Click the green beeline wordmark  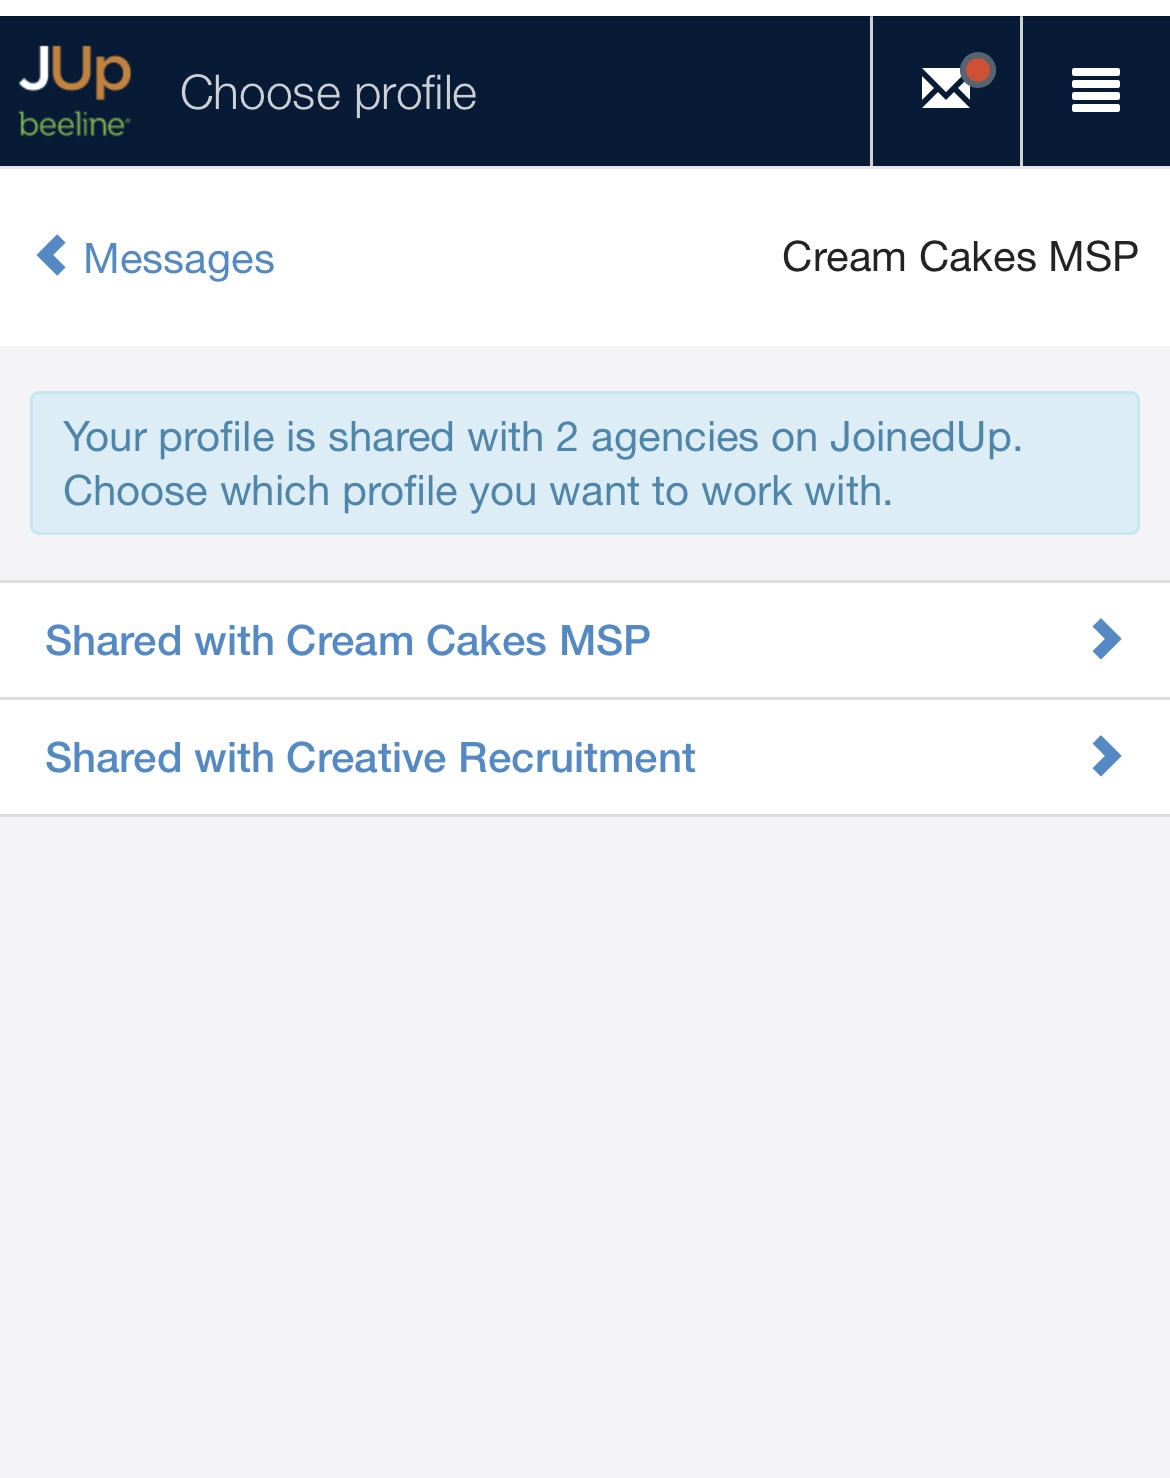coord(74,125)
